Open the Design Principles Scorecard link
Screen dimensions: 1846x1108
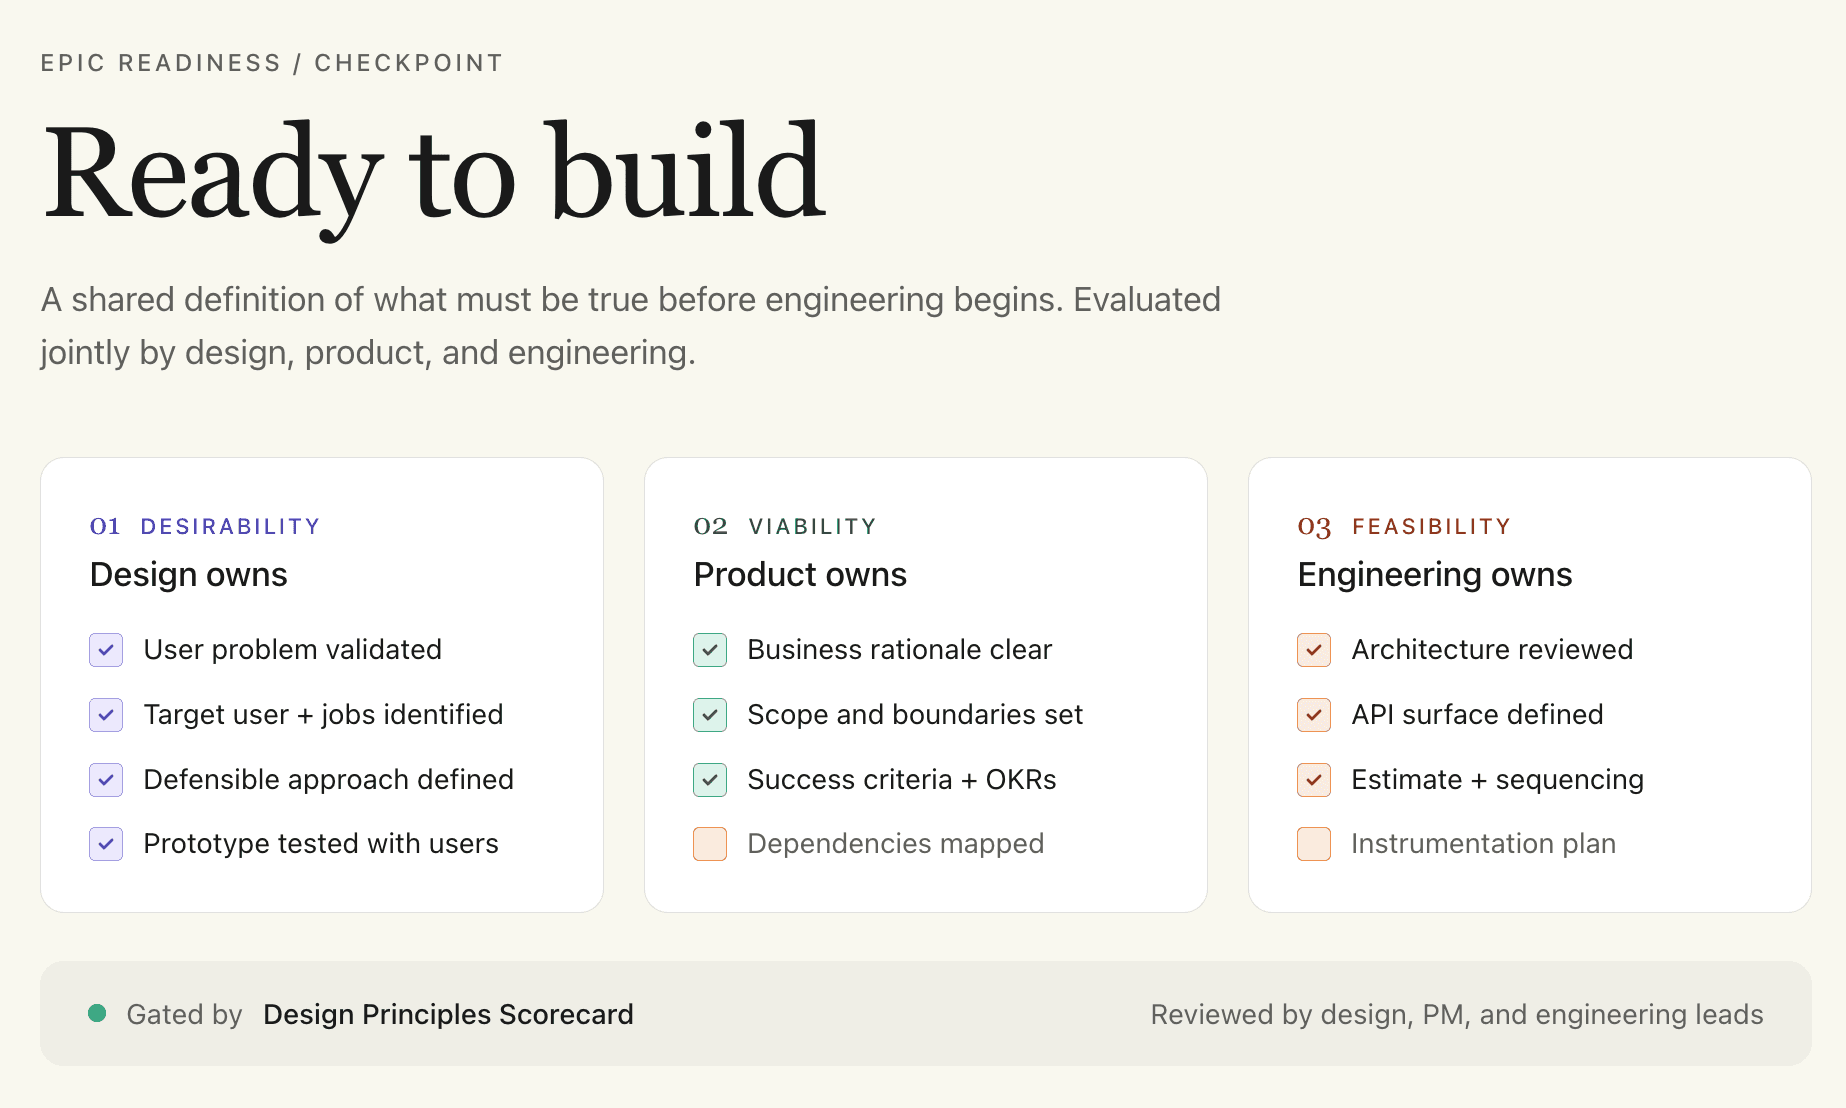tap(448, 1014)
